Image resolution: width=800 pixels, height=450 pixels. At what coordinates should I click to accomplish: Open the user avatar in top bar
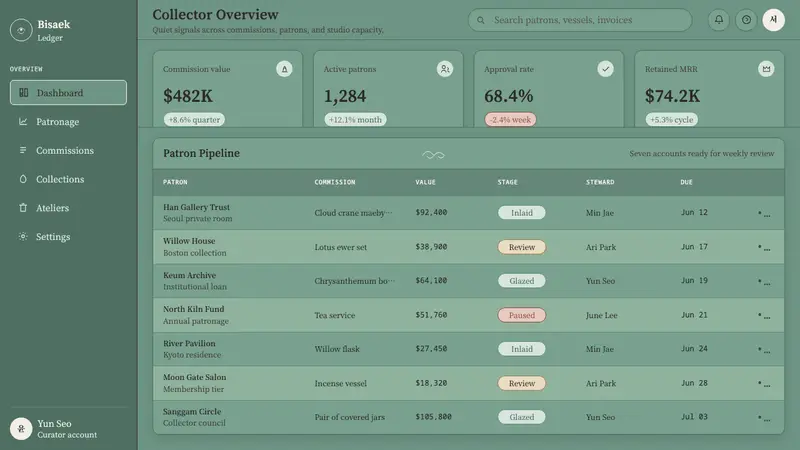click(x=773, y=20)
